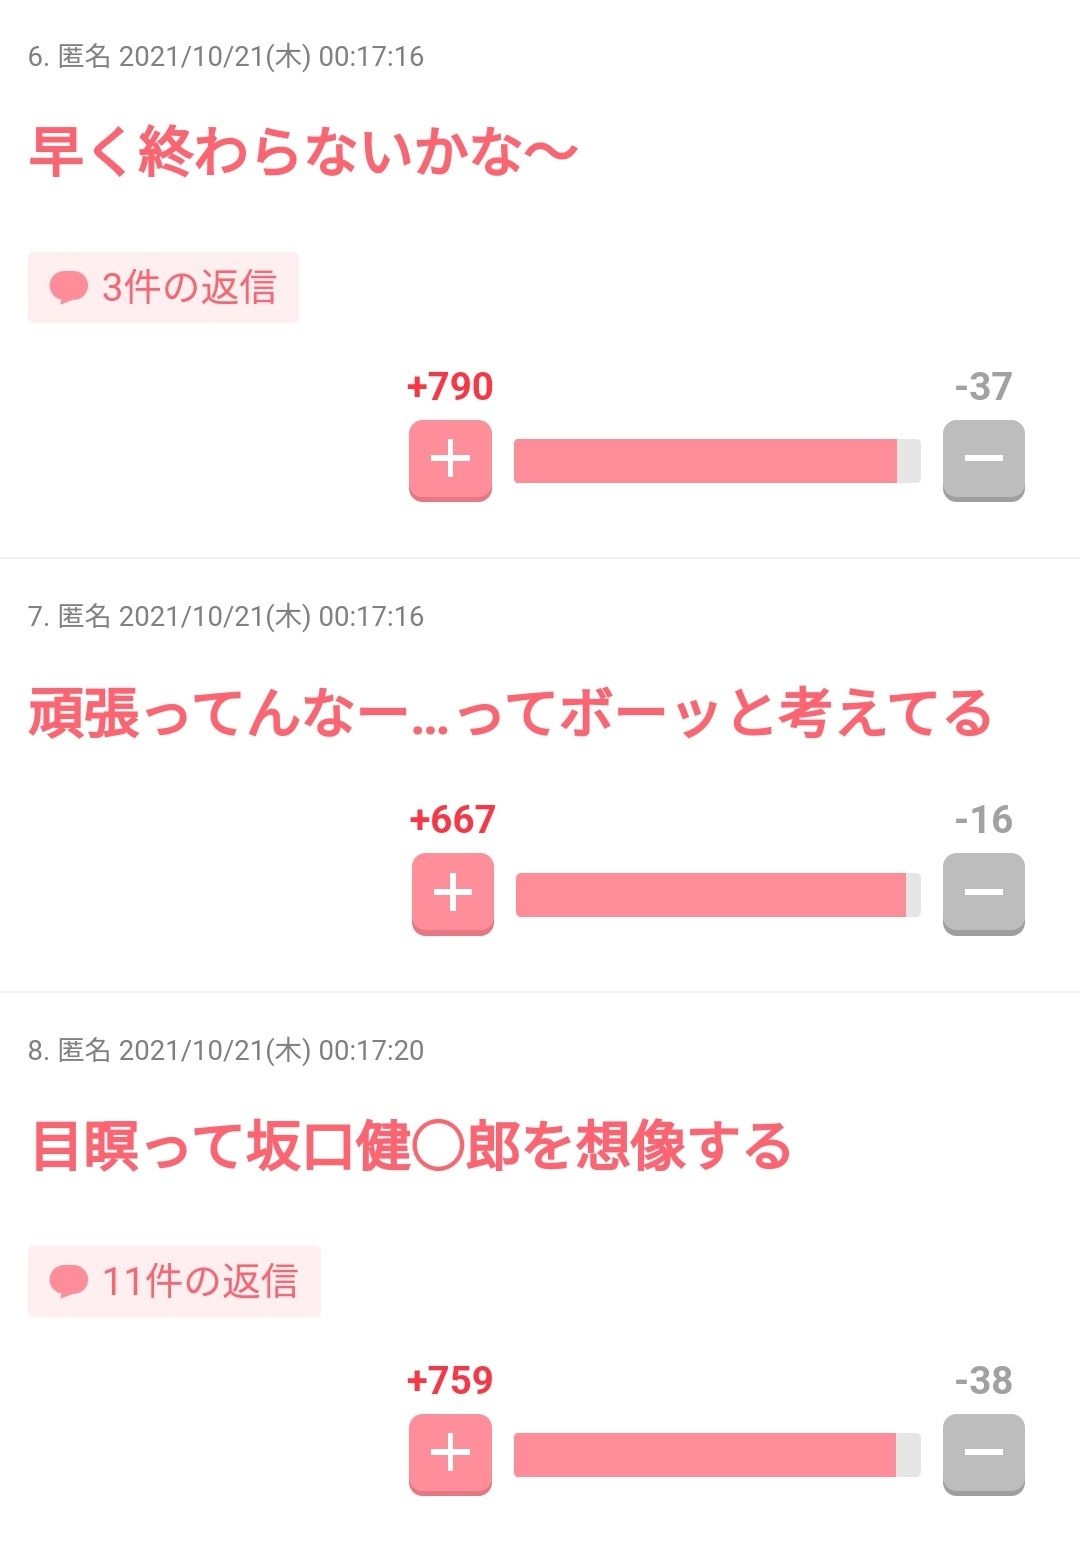The width and height of the screenshot is (1080, 1546).
Task: Click the vote ratio bar on comment 7
Action: click(x=717, y=894)
